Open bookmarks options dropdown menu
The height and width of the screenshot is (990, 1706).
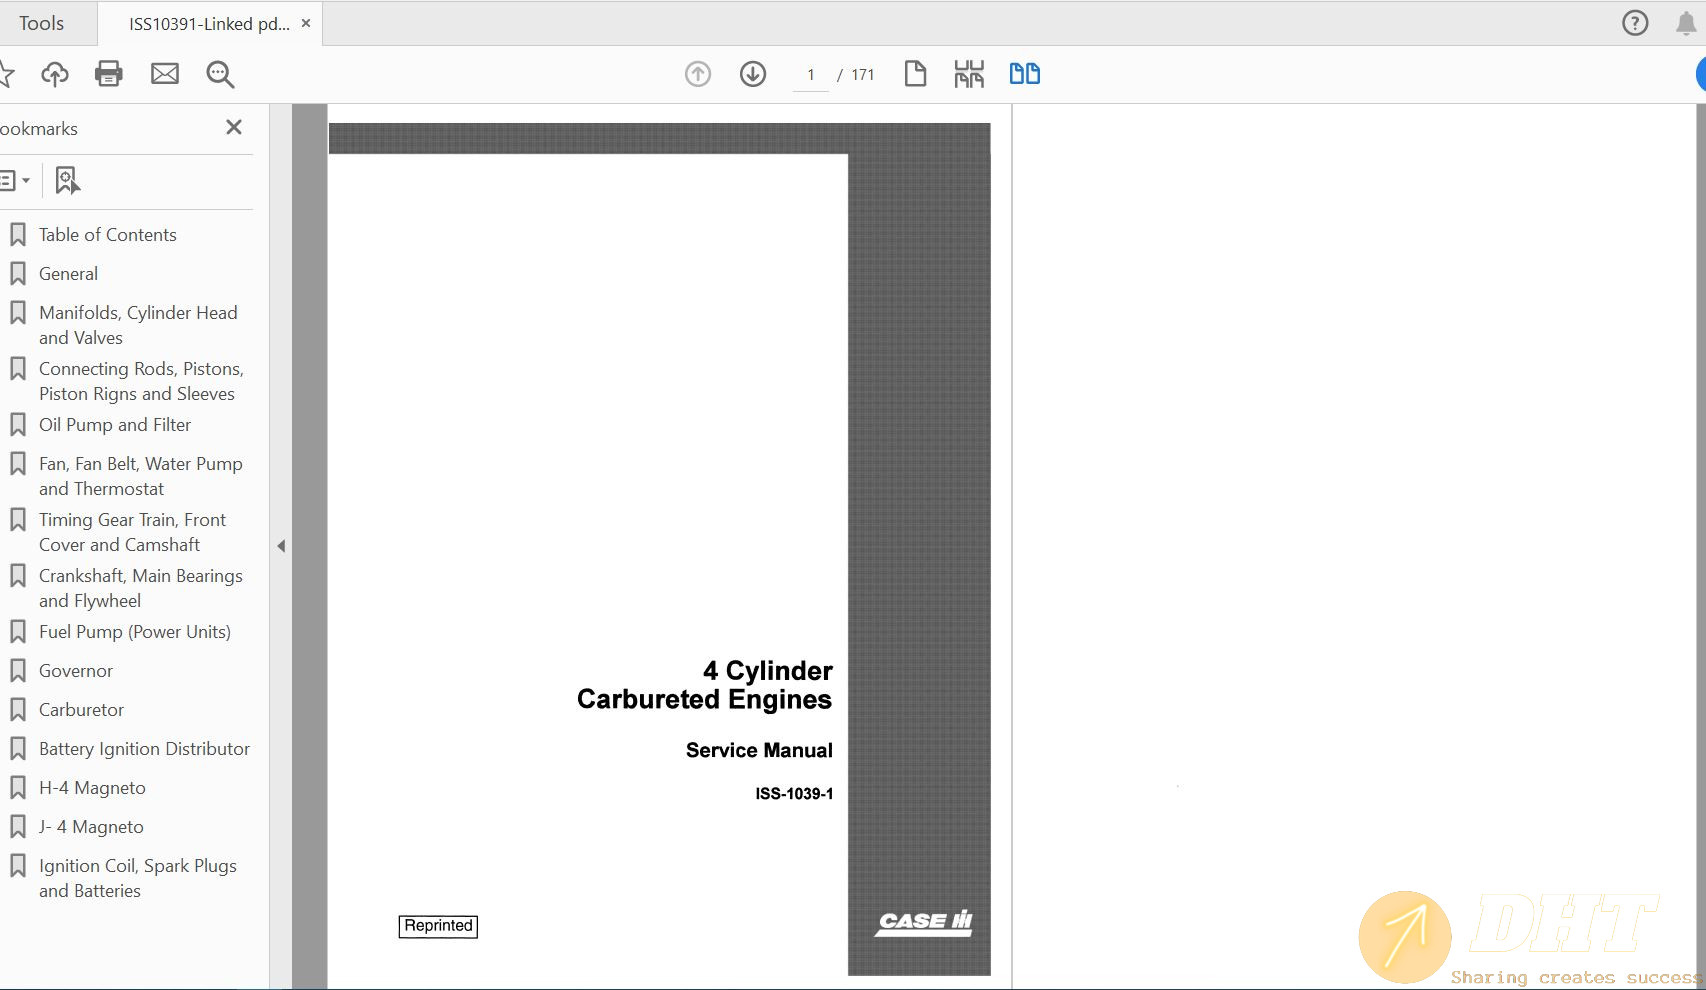pos(14,181)
